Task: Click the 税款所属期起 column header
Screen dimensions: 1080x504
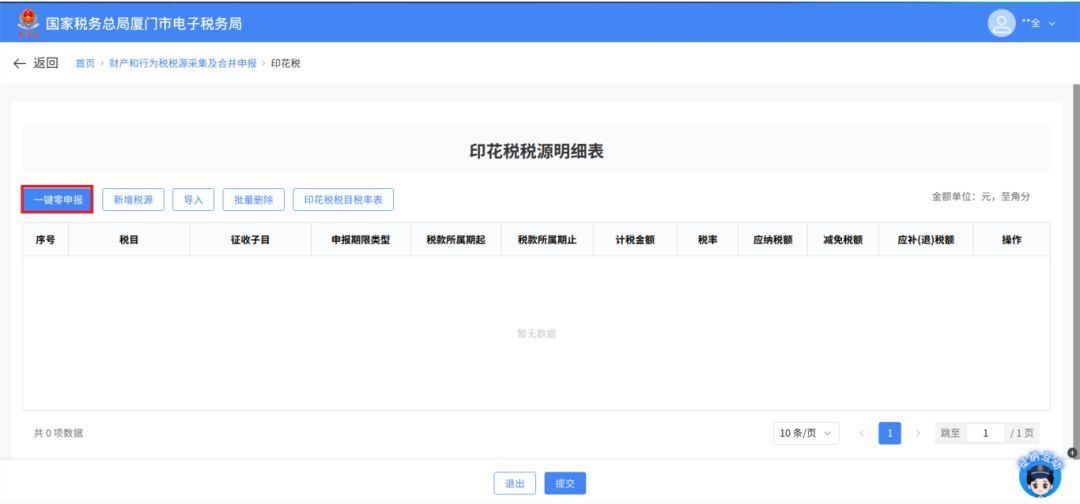Action: click(455, 240)
